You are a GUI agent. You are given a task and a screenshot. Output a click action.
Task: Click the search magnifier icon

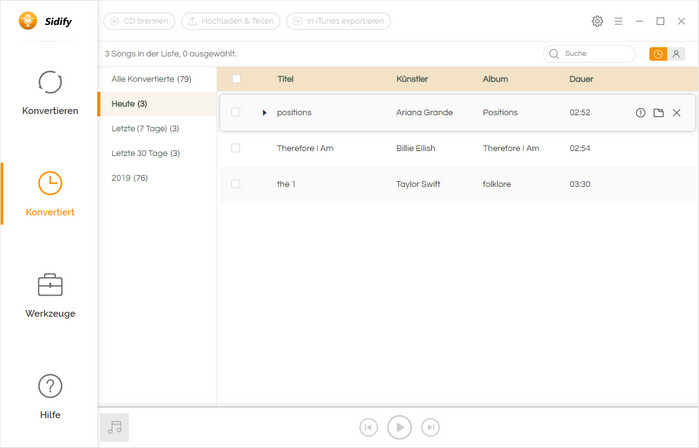point(554,54)
